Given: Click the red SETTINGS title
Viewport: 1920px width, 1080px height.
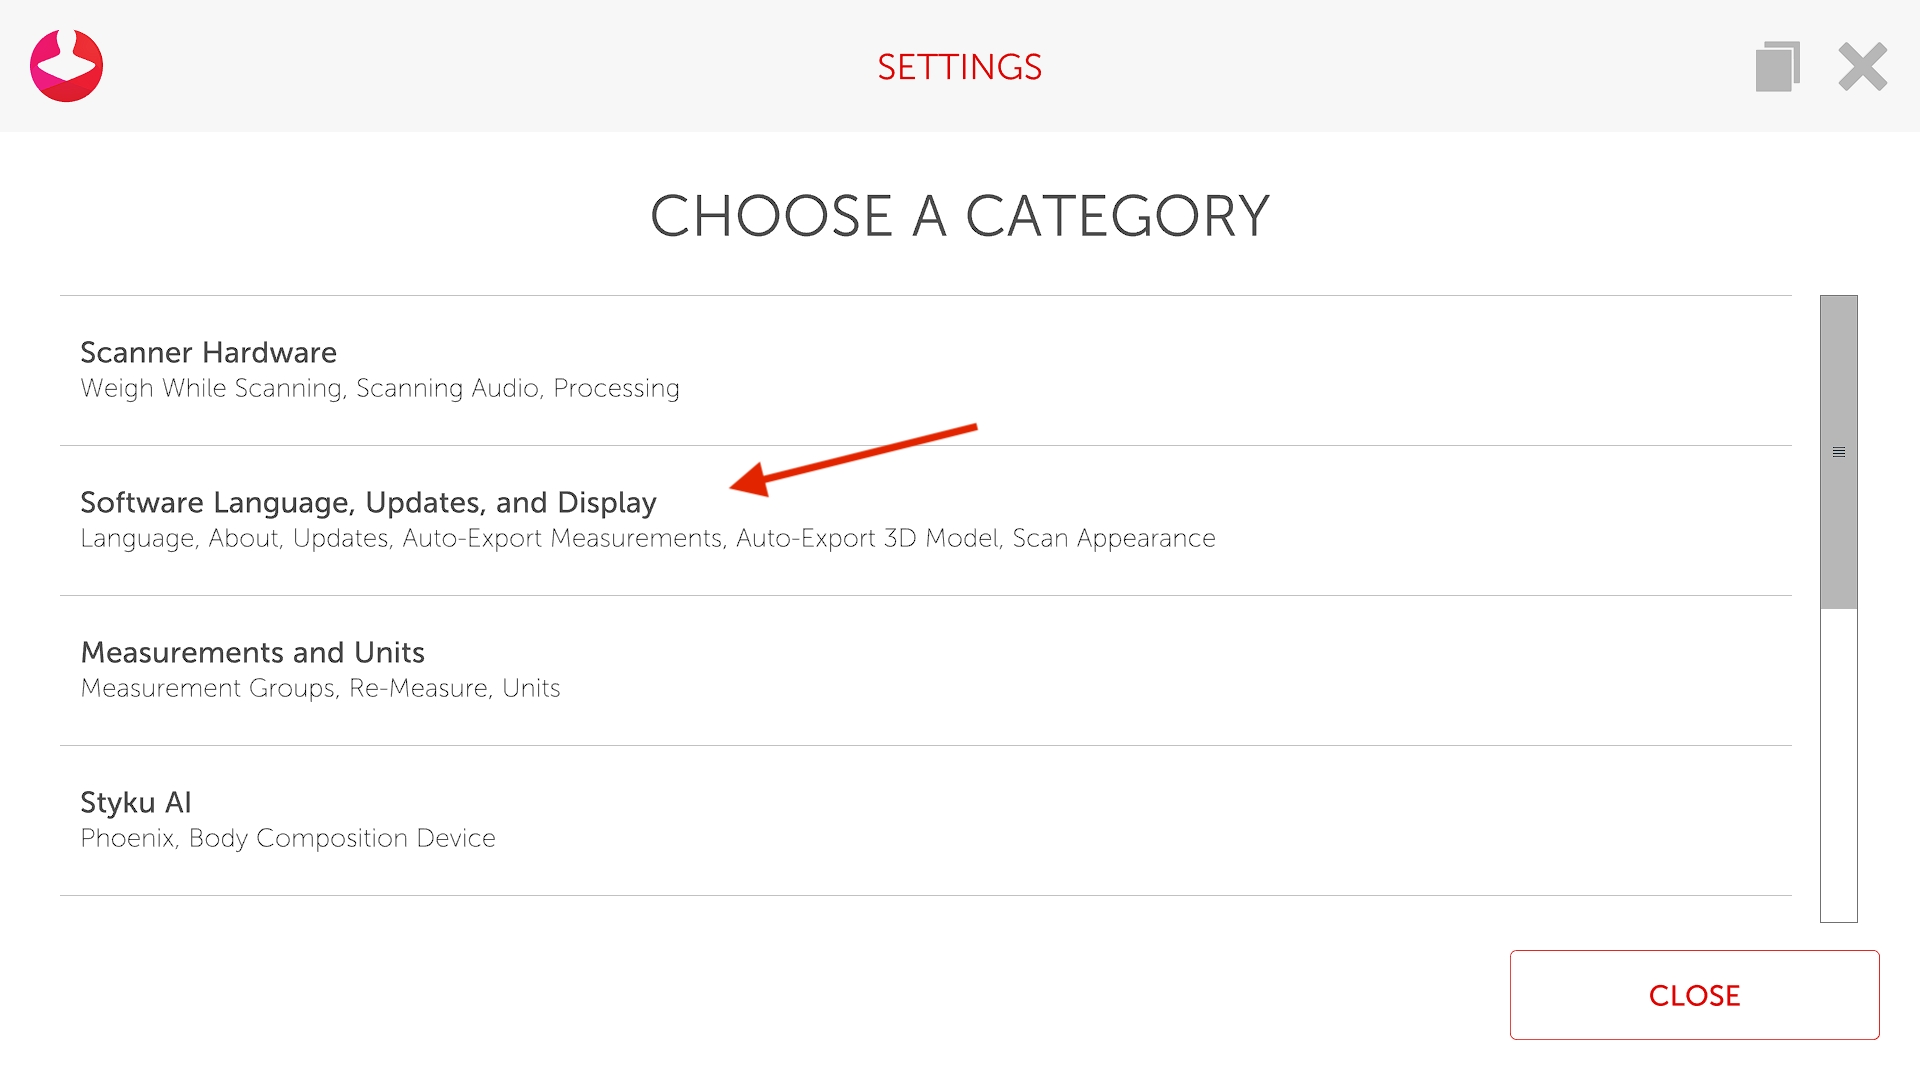Looking at the screenshot, I should (x=959, y=67).
